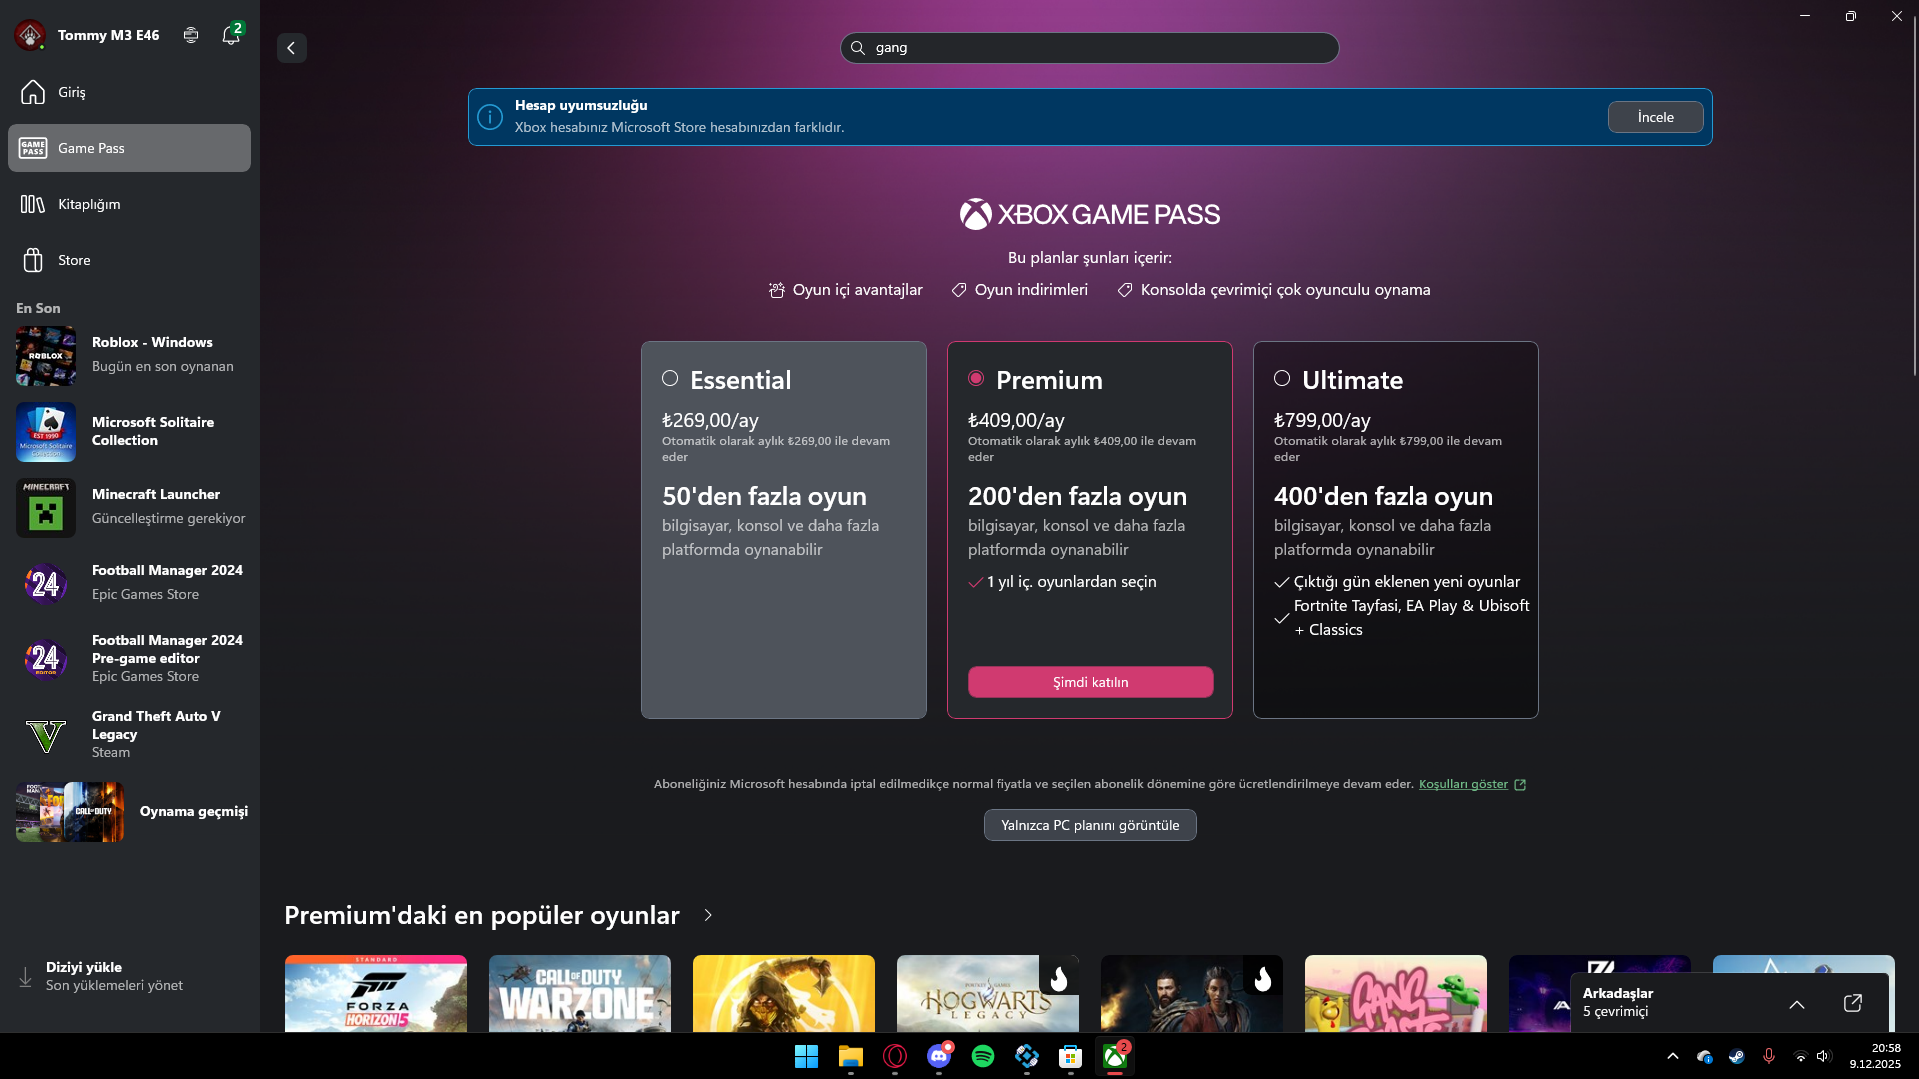Click the 400'den fazla oyun heading
The image size is (1919, 1079).
(1383, 497)
